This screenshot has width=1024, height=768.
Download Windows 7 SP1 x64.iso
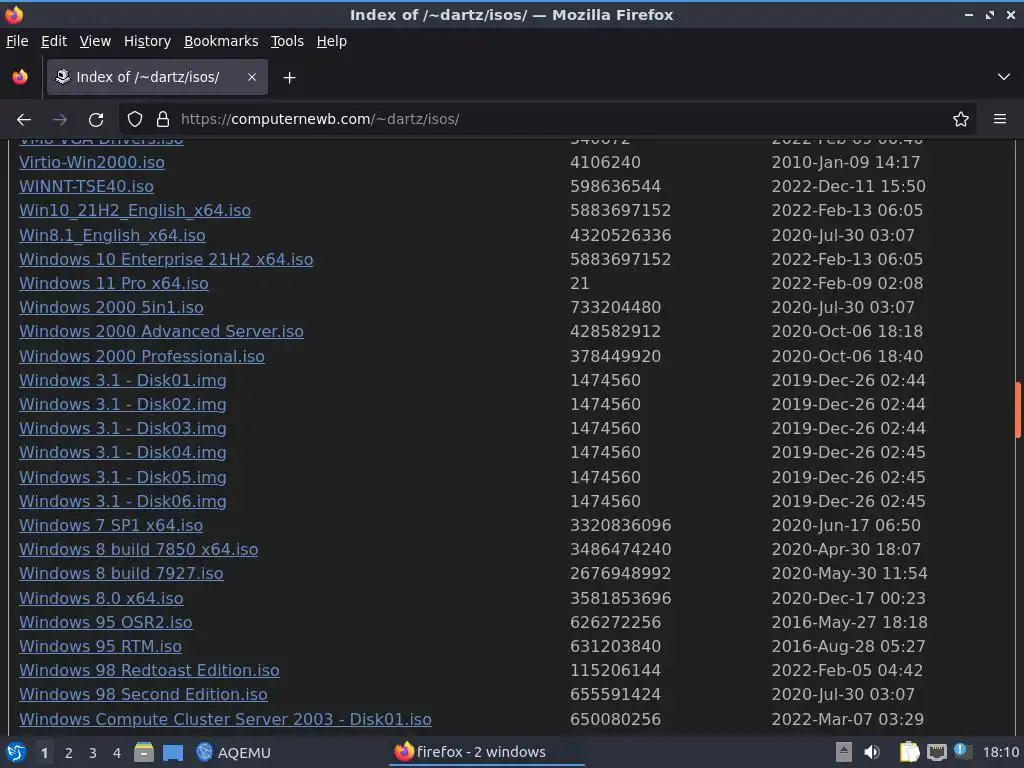coord(111,526)
